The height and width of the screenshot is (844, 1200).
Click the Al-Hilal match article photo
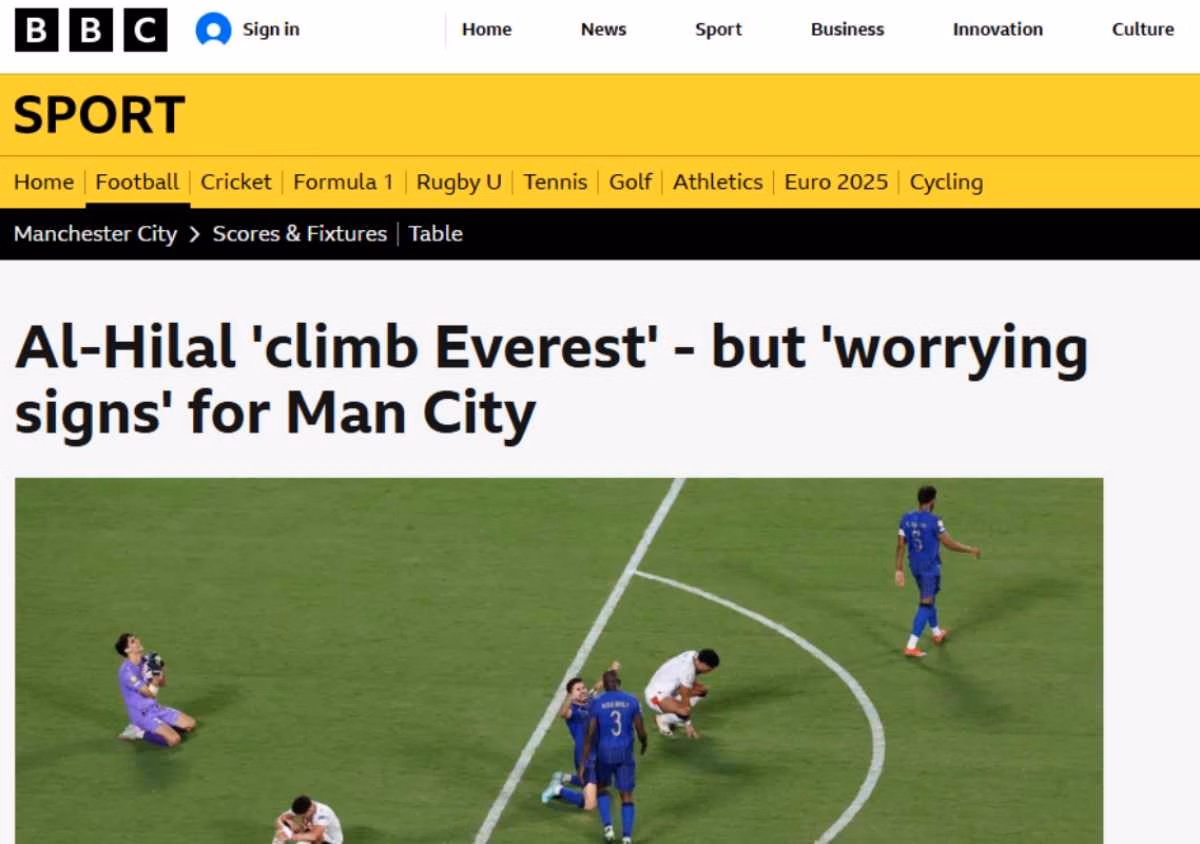(x=559, y=661)
